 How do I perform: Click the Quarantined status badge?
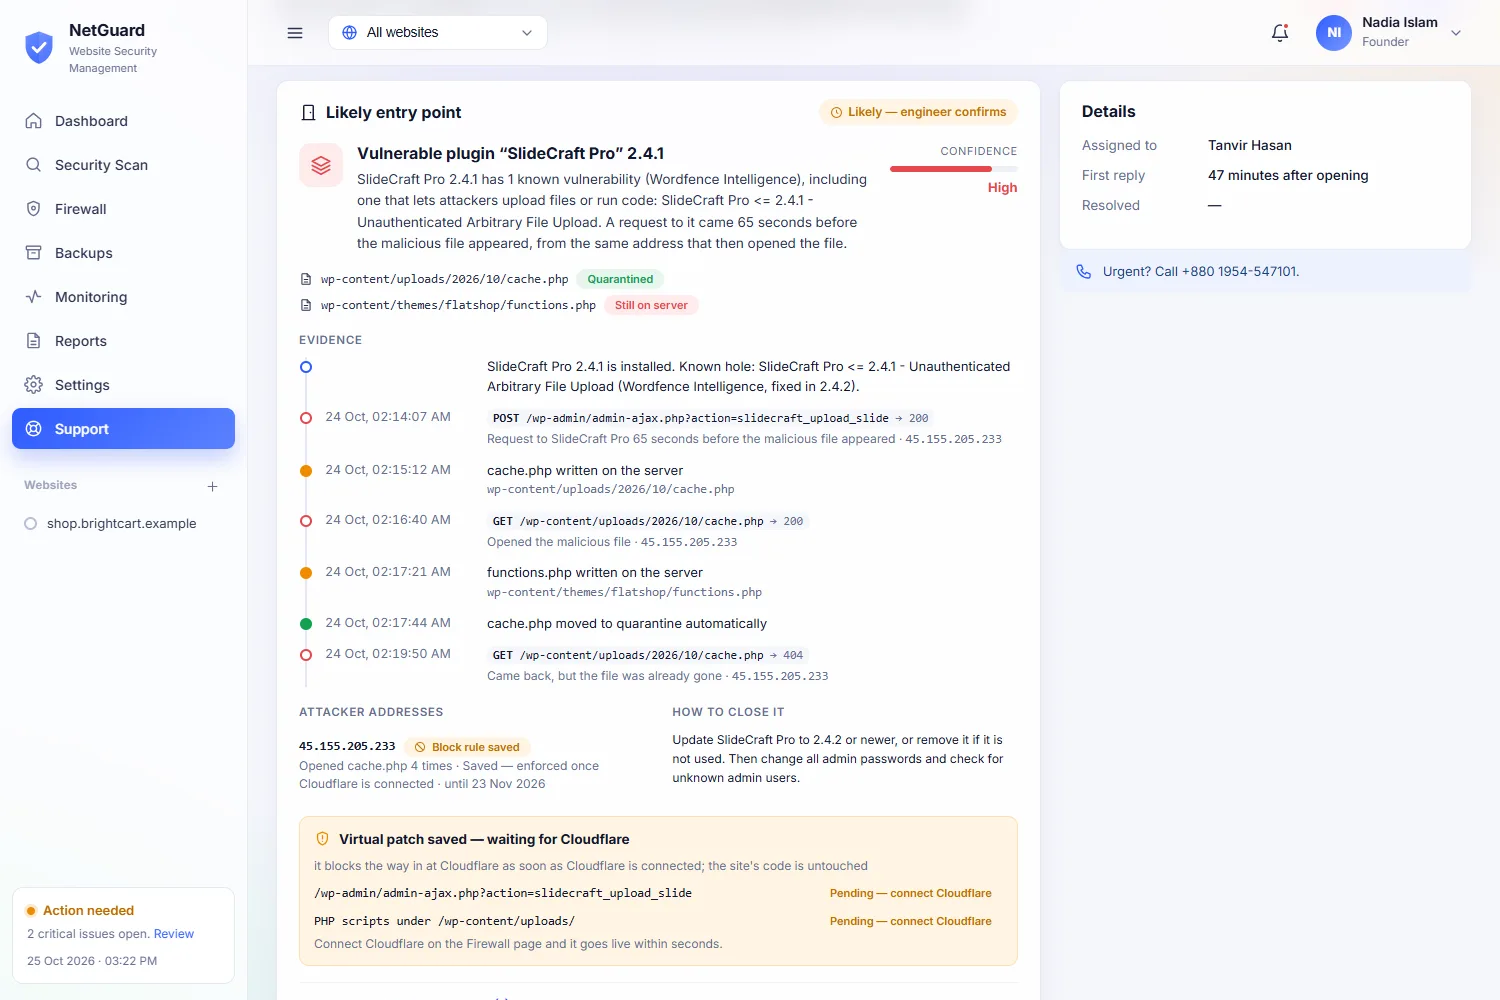(x=620, y=280)
